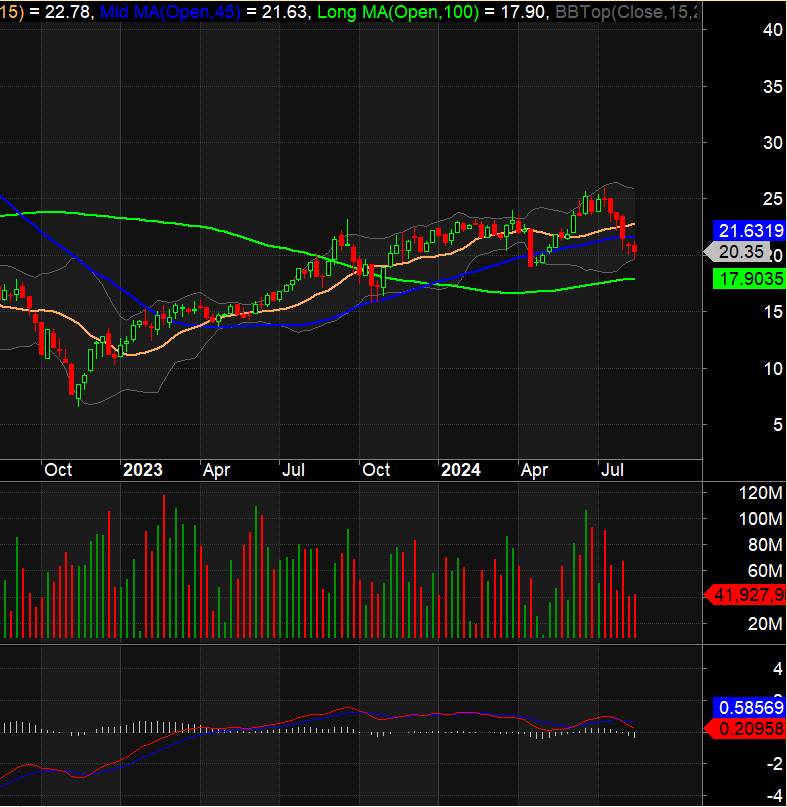Select the blue 0.58569 indicator tag
787x807 pixels.
[748, 706]
